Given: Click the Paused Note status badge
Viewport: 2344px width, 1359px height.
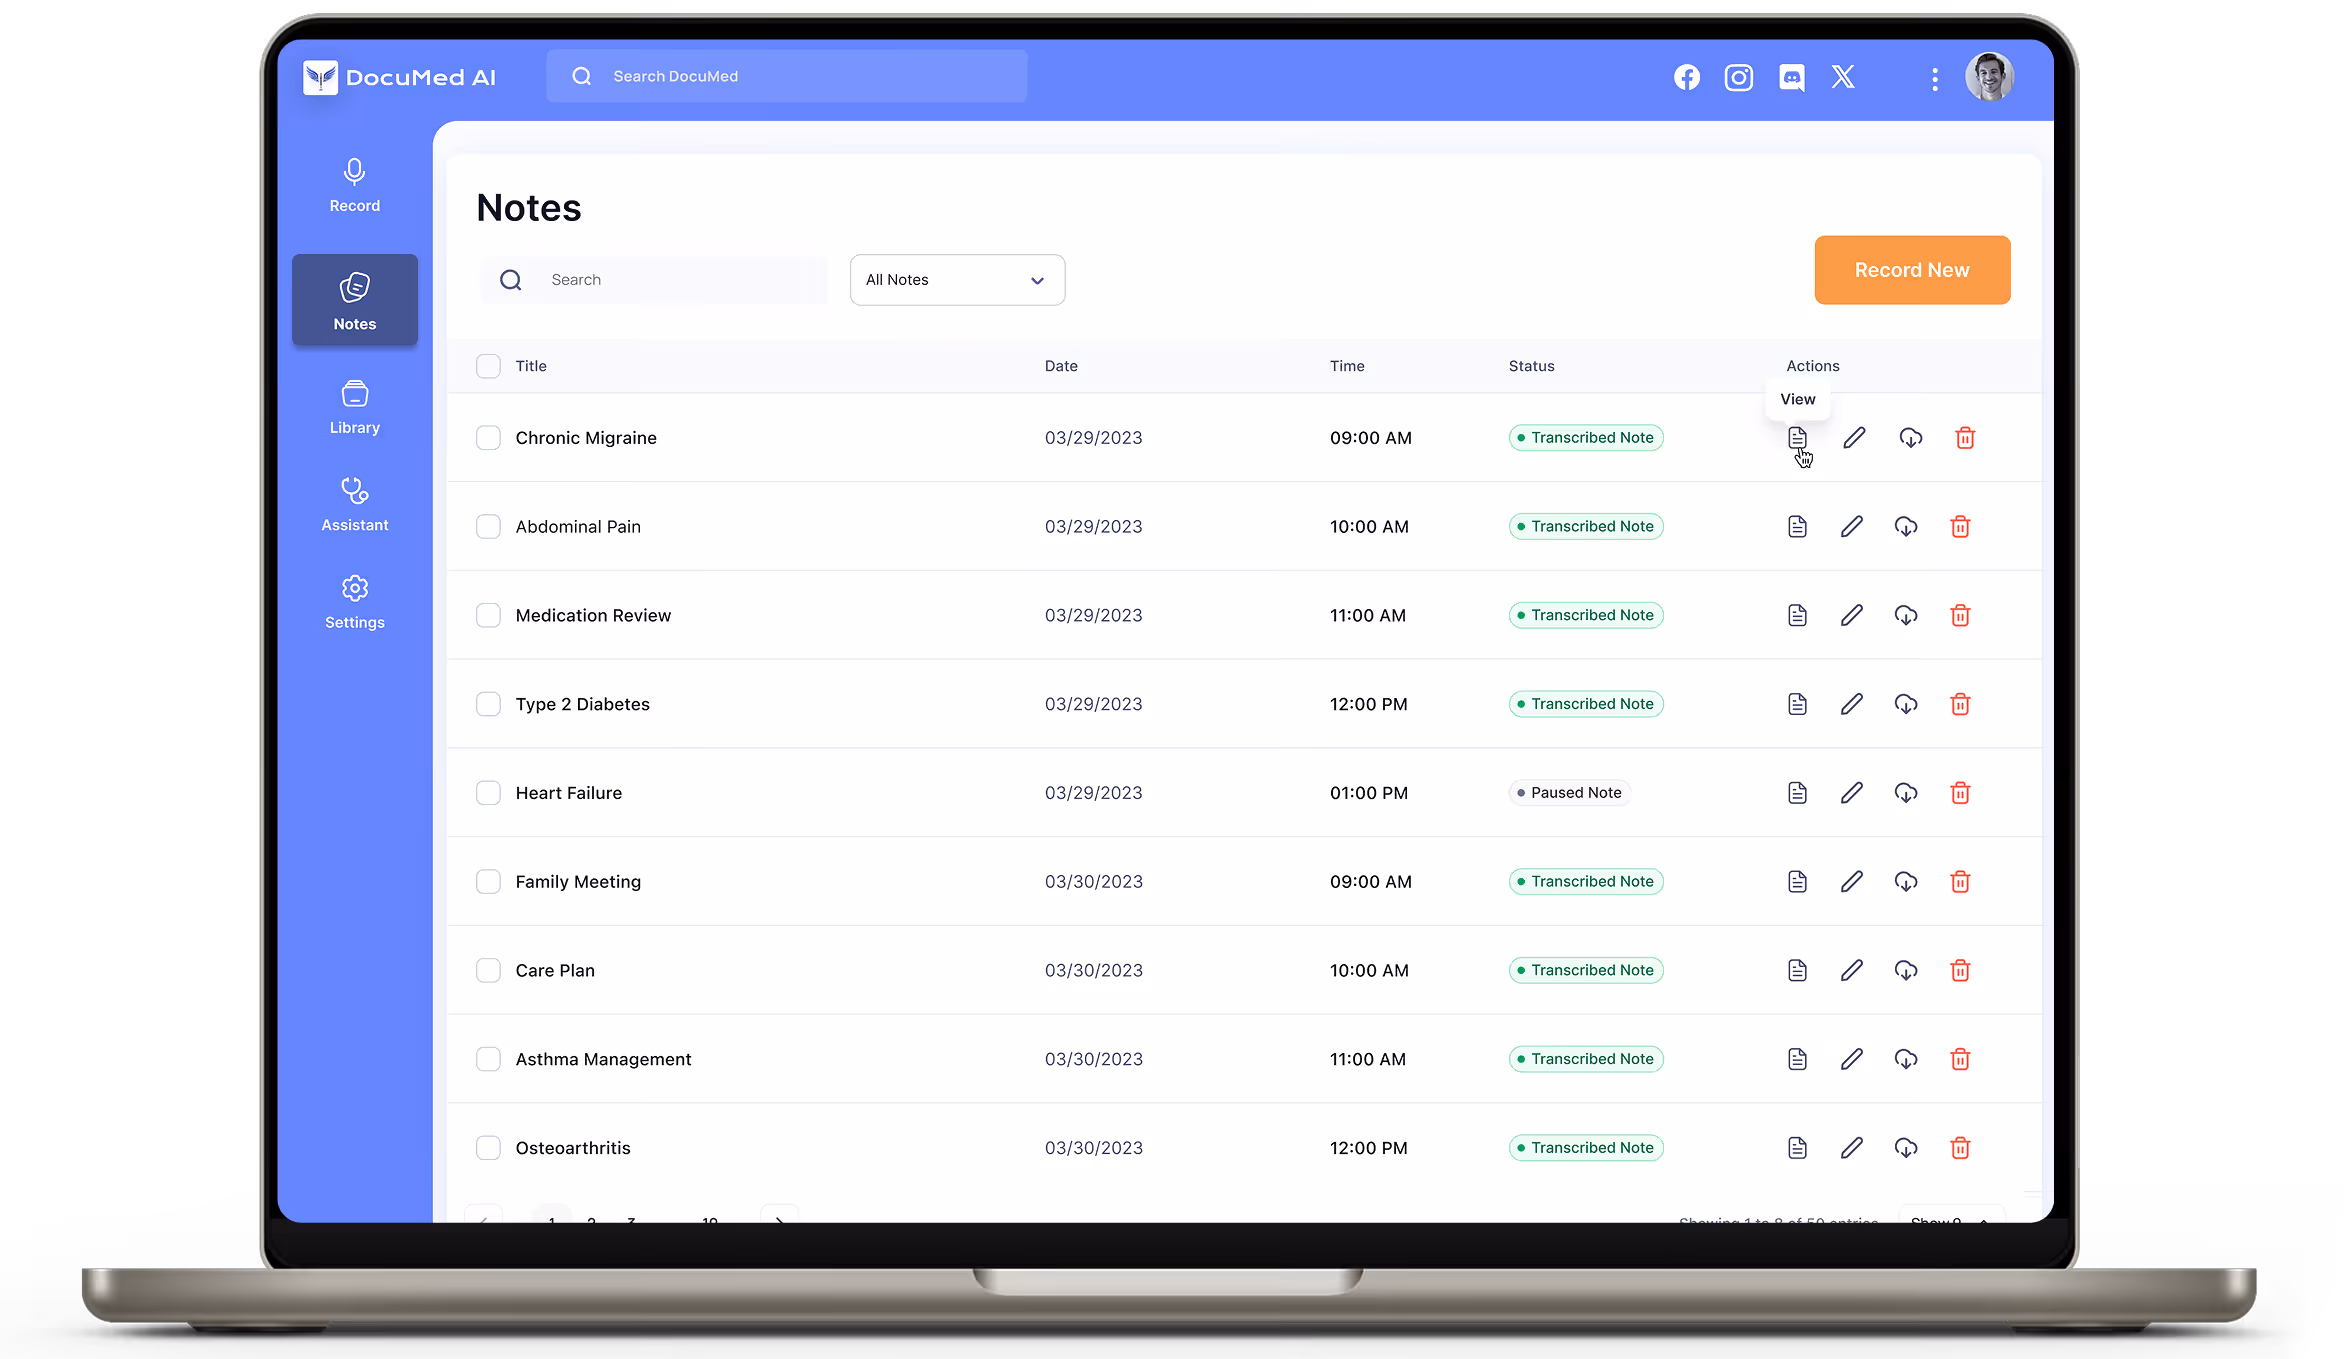Looking at the screenshot, I should click(1570, 793).
